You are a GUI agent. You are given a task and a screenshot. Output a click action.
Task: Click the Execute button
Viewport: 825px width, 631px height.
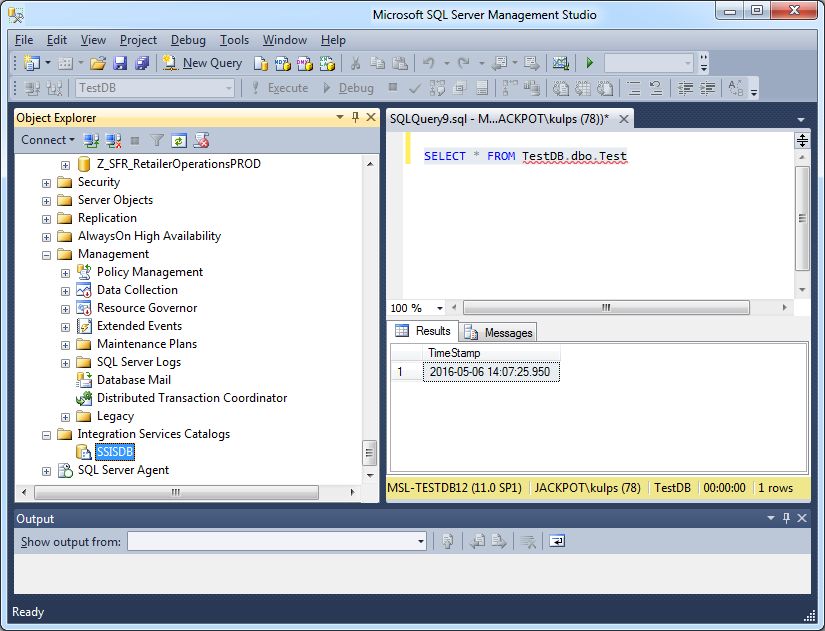pyautogui.click(x=280, y=88)
